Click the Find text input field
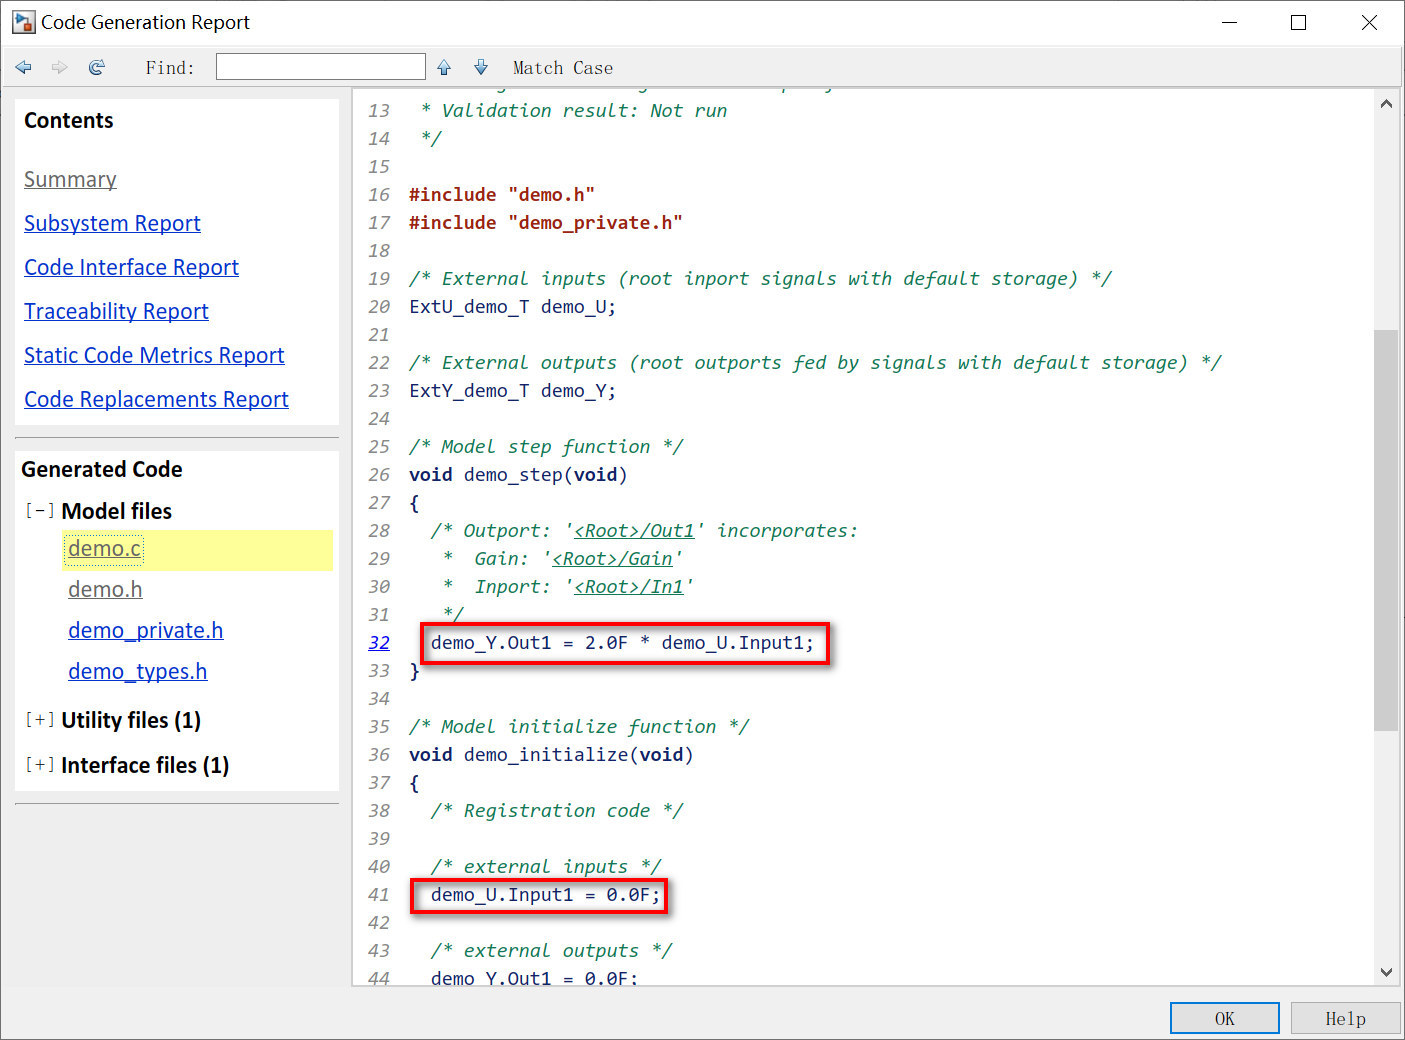 tap(321, 67)
